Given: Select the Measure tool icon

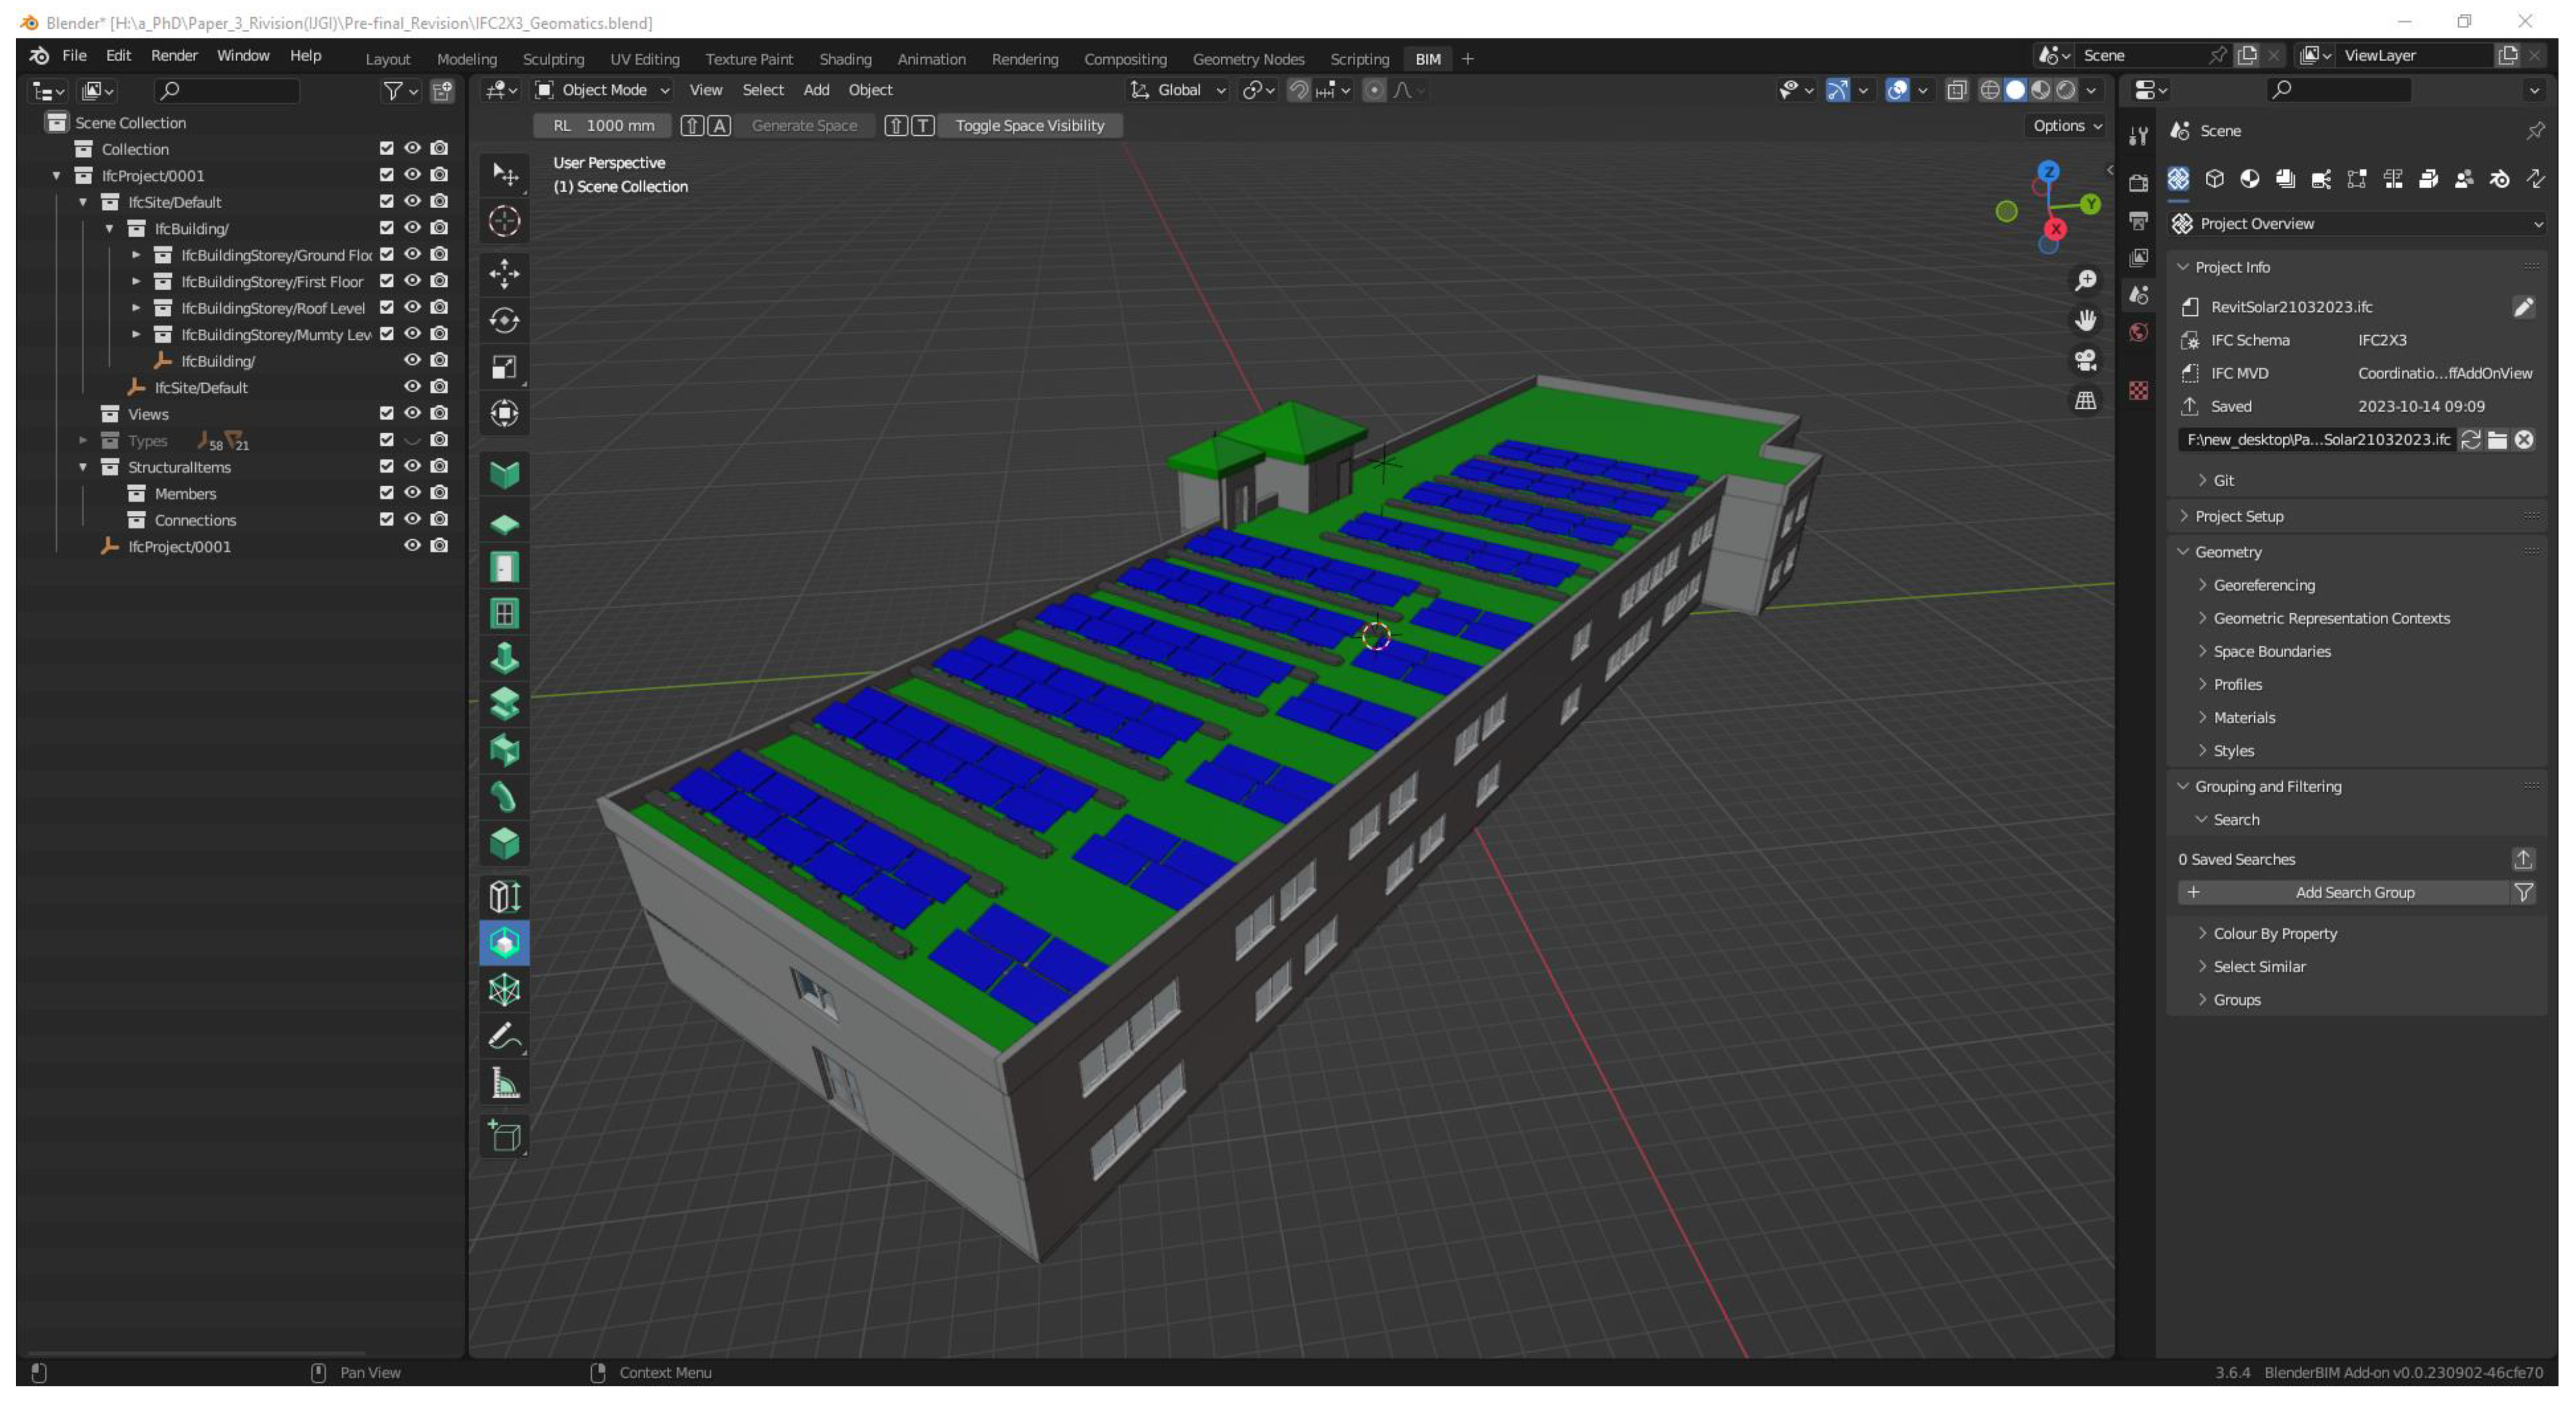Looking at the screenshot, I should pos(504,1084).
